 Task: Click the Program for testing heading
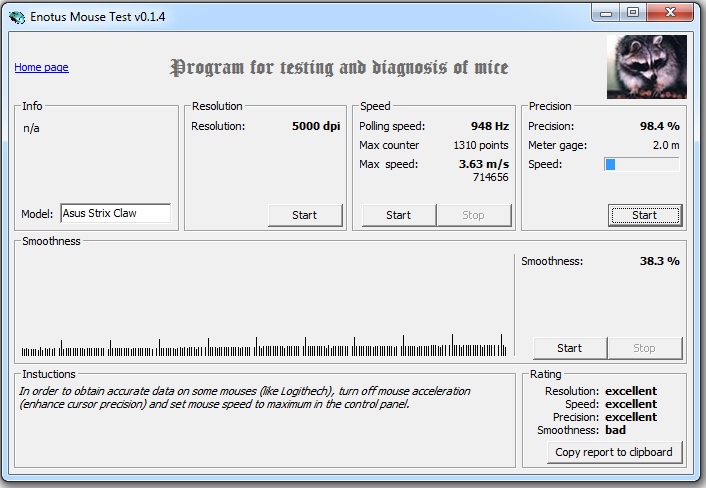[339, 68]
